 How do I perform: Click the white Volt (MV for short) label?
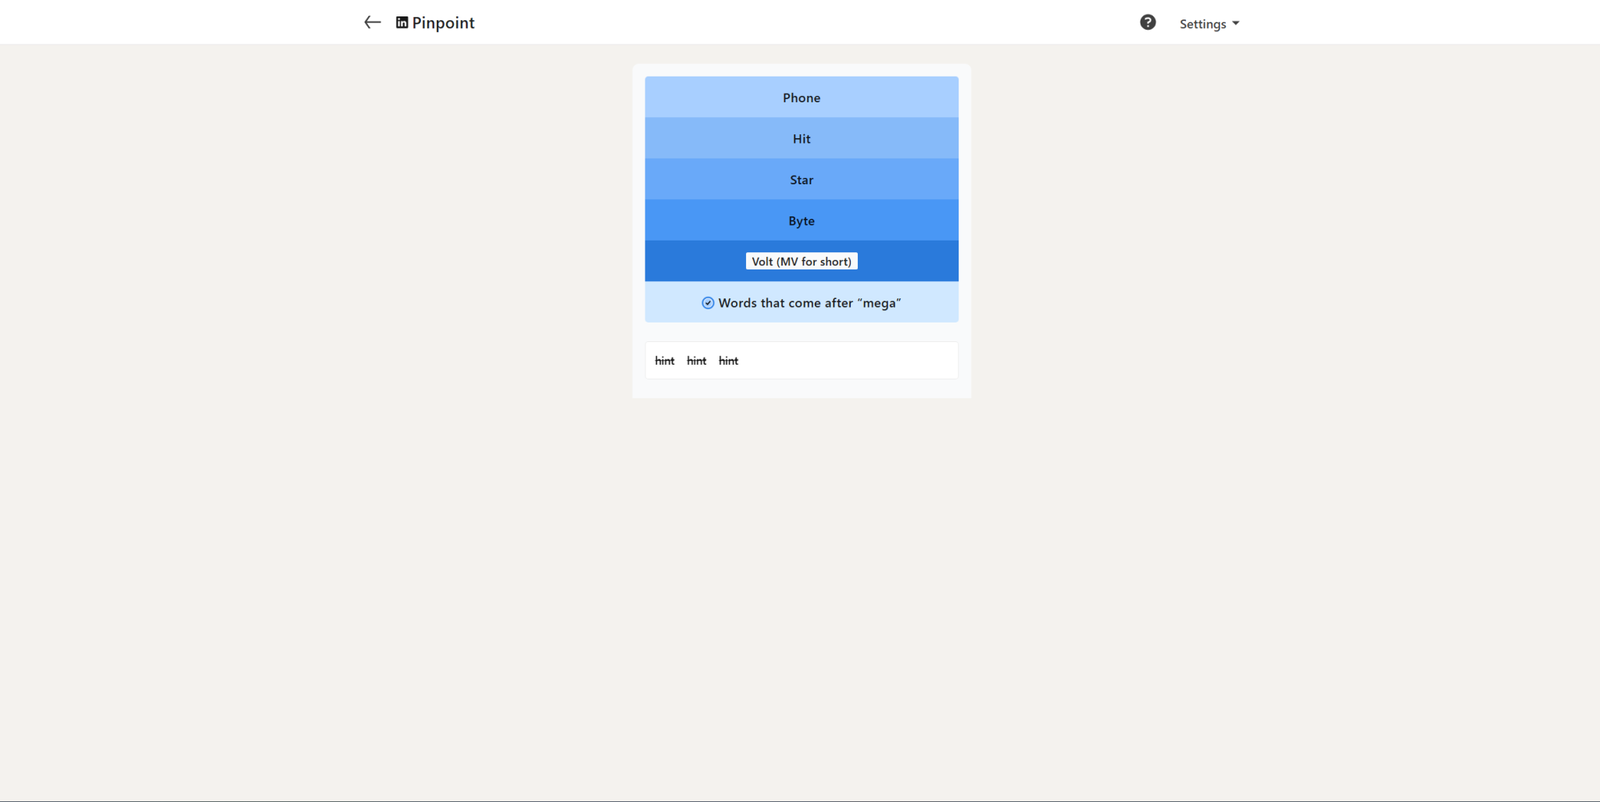click(801, 262)
